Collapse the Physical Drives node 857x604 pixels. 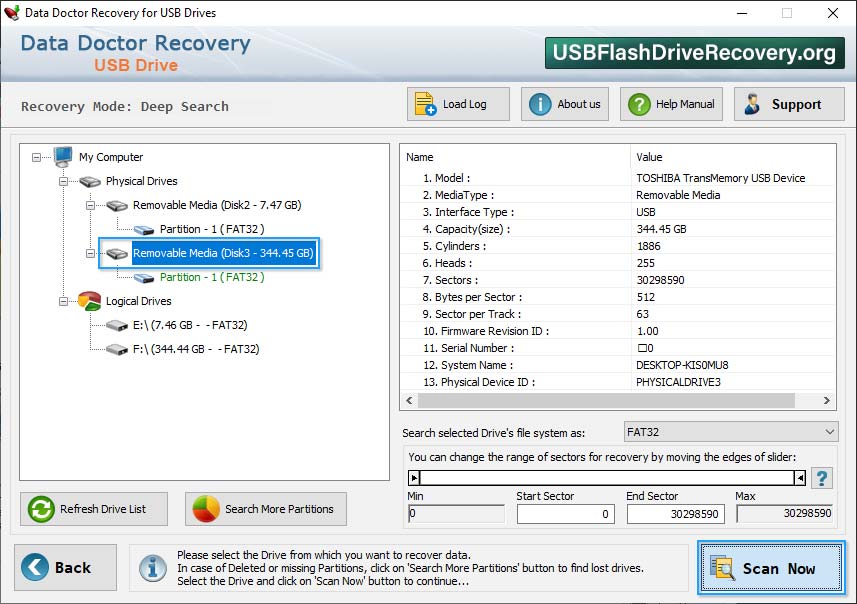point(63,181)
